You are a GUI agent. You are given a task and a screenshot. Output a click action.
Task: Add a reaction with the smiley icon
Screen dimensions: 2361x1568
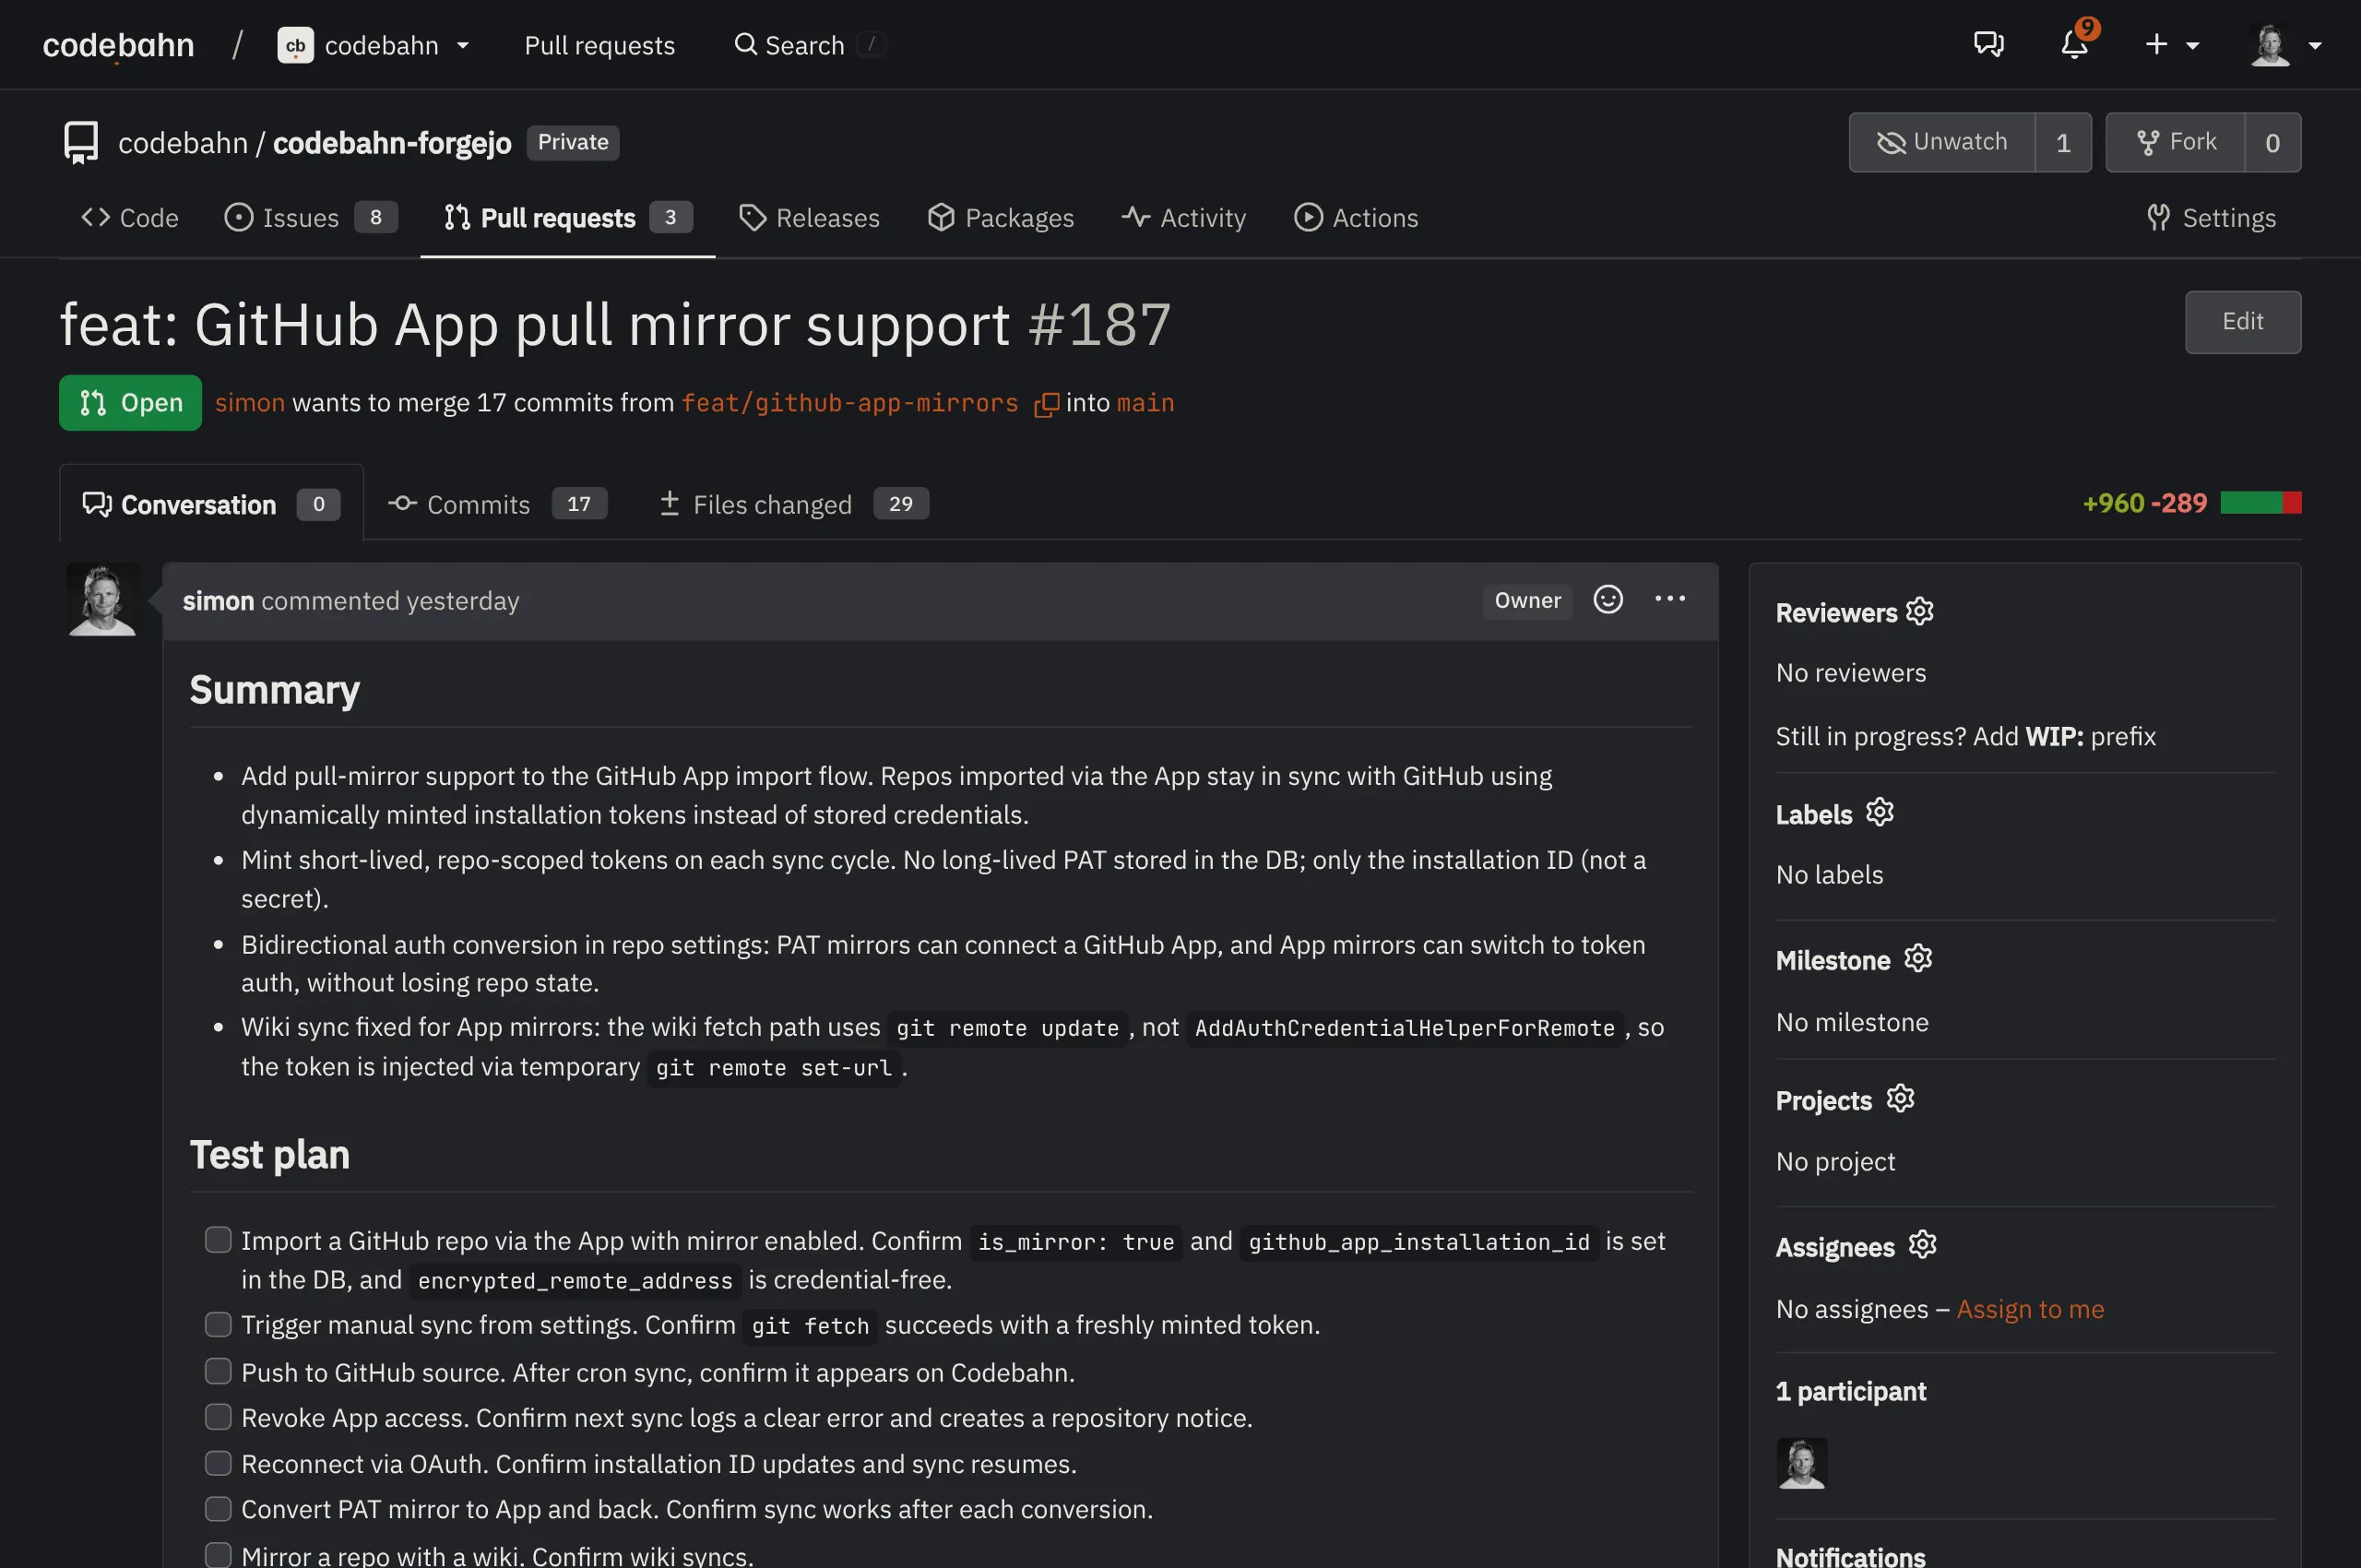[1607, 599]
